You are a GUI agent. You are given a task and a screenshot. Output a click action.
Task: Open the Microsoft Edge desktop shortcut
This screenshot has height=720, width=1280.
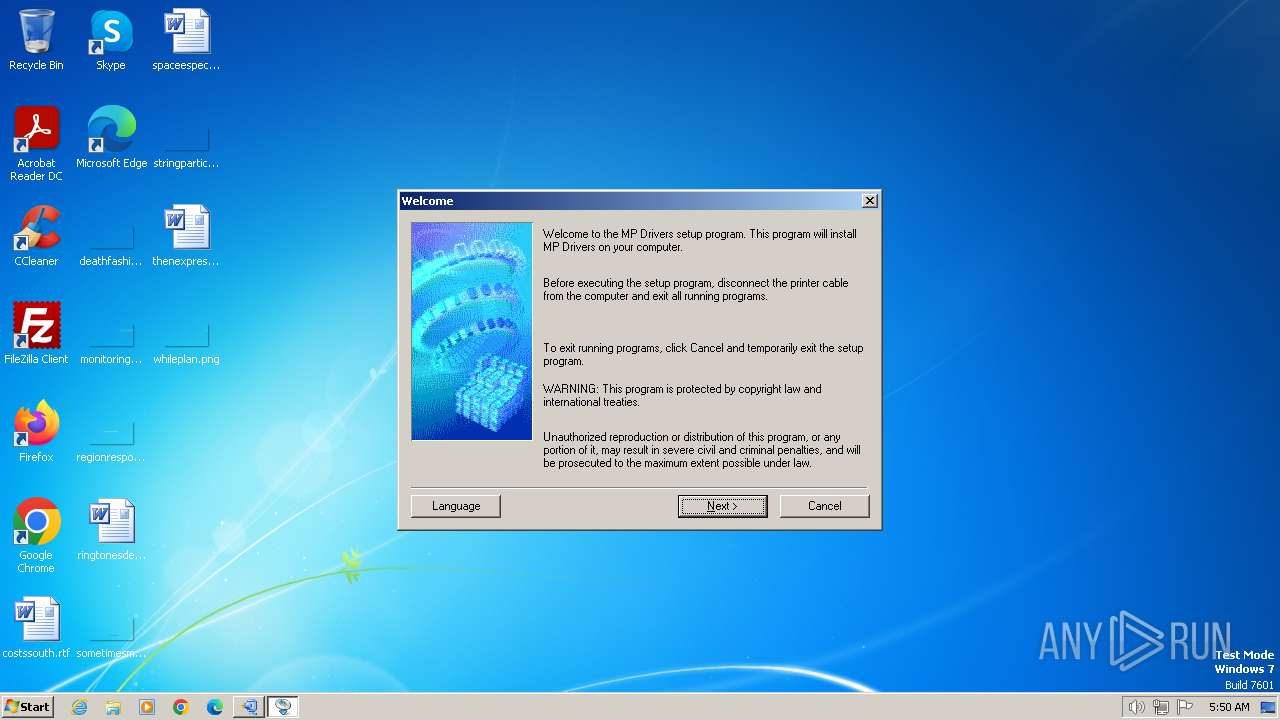(x=111, y=138)
